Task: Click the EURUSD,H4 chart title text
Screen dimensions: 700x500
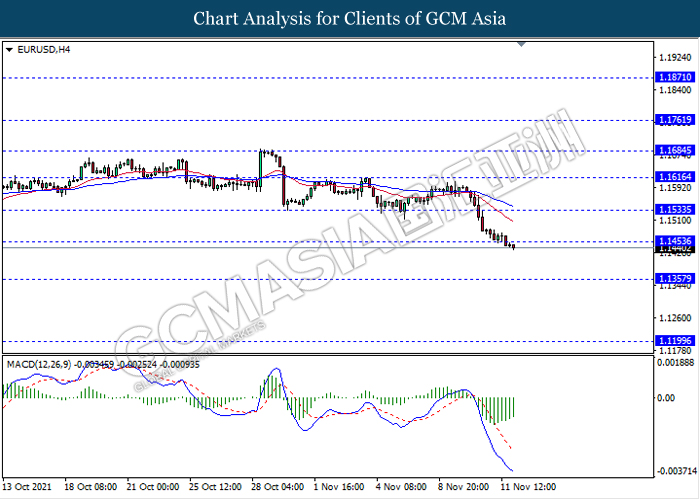Action: click(x=44, y=50)
